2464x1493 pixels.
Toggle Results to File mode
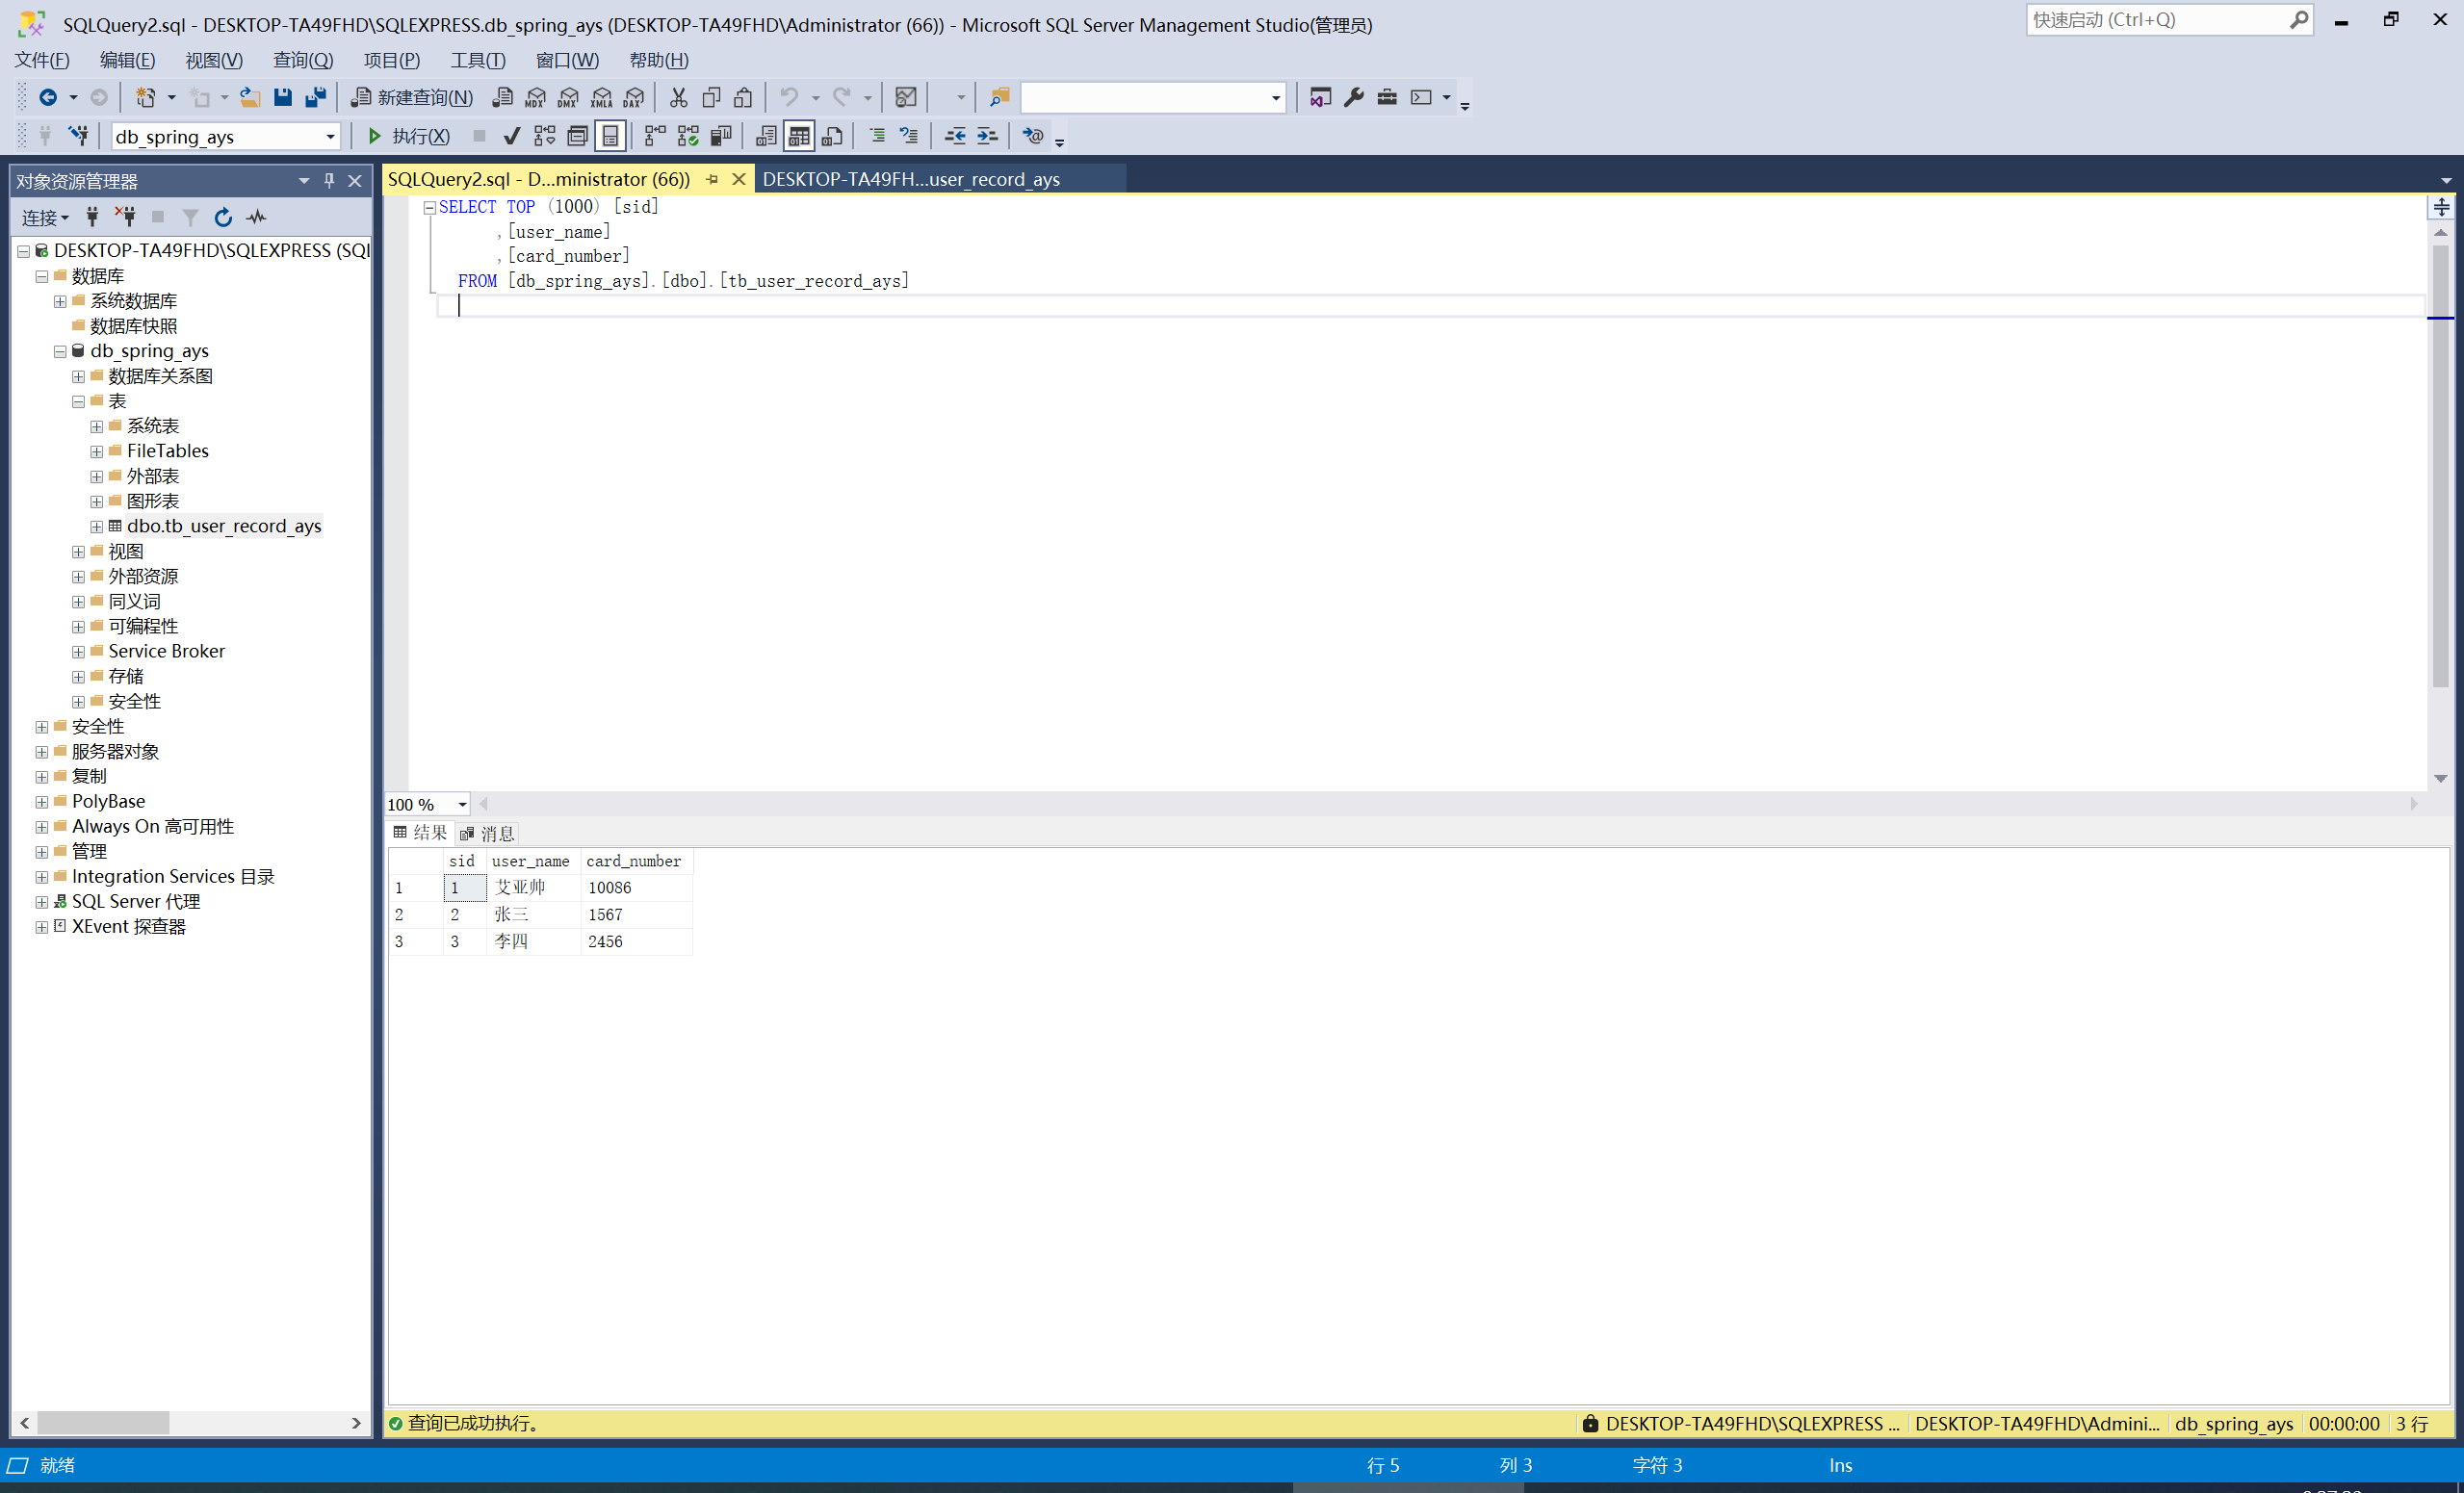[832, 136]
